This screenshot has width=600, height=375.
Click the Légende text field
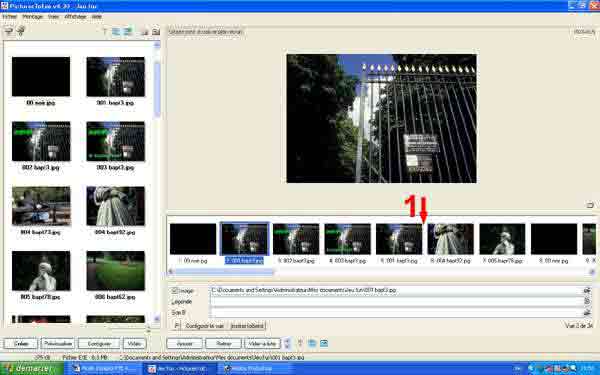396,302
